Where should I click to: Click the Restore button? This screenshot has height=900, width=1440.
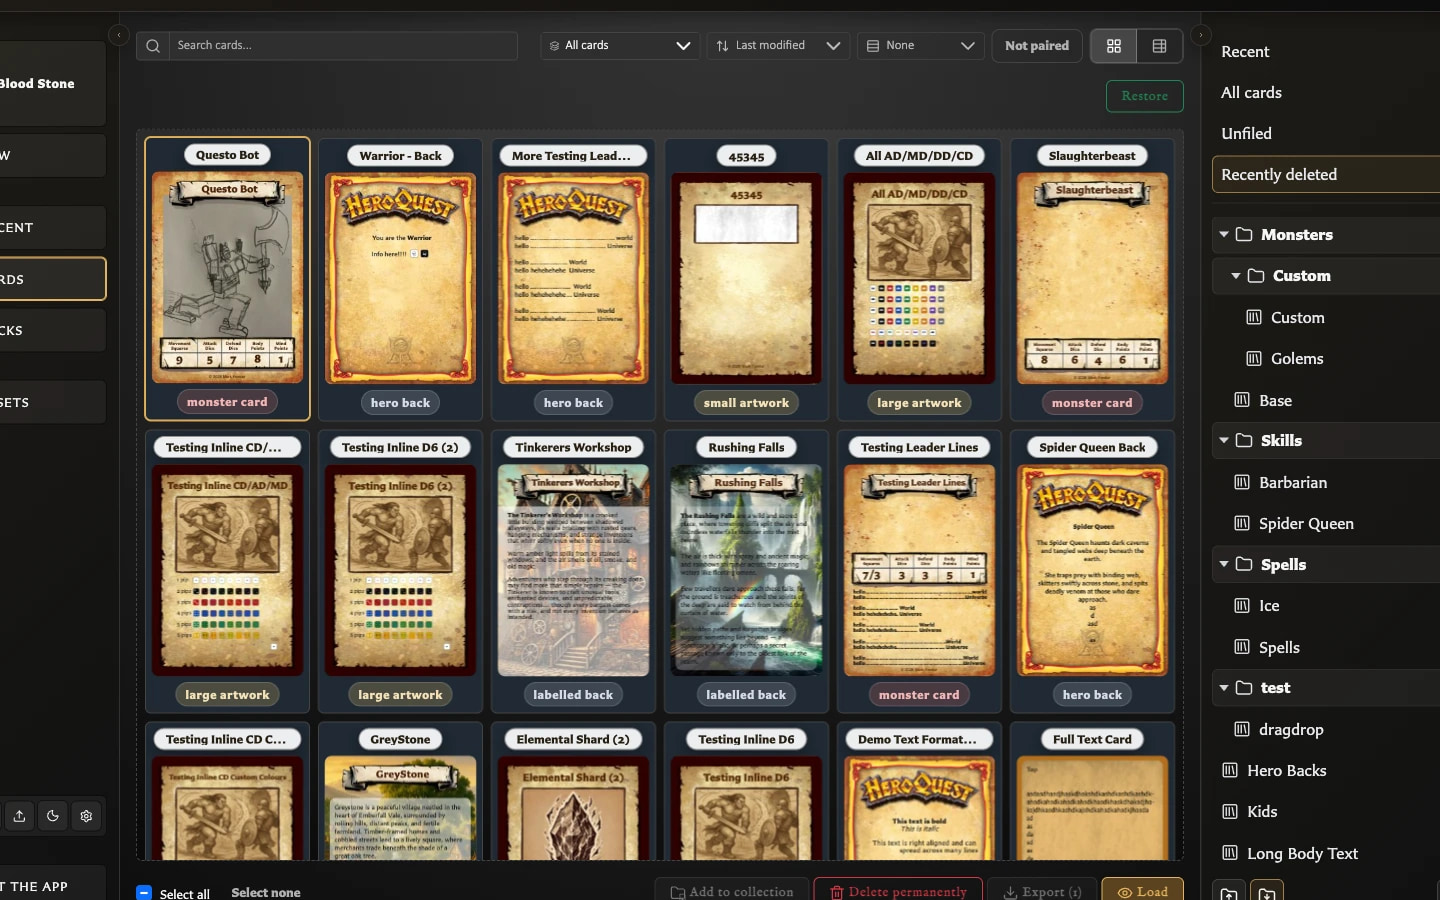coord(1145,96)
